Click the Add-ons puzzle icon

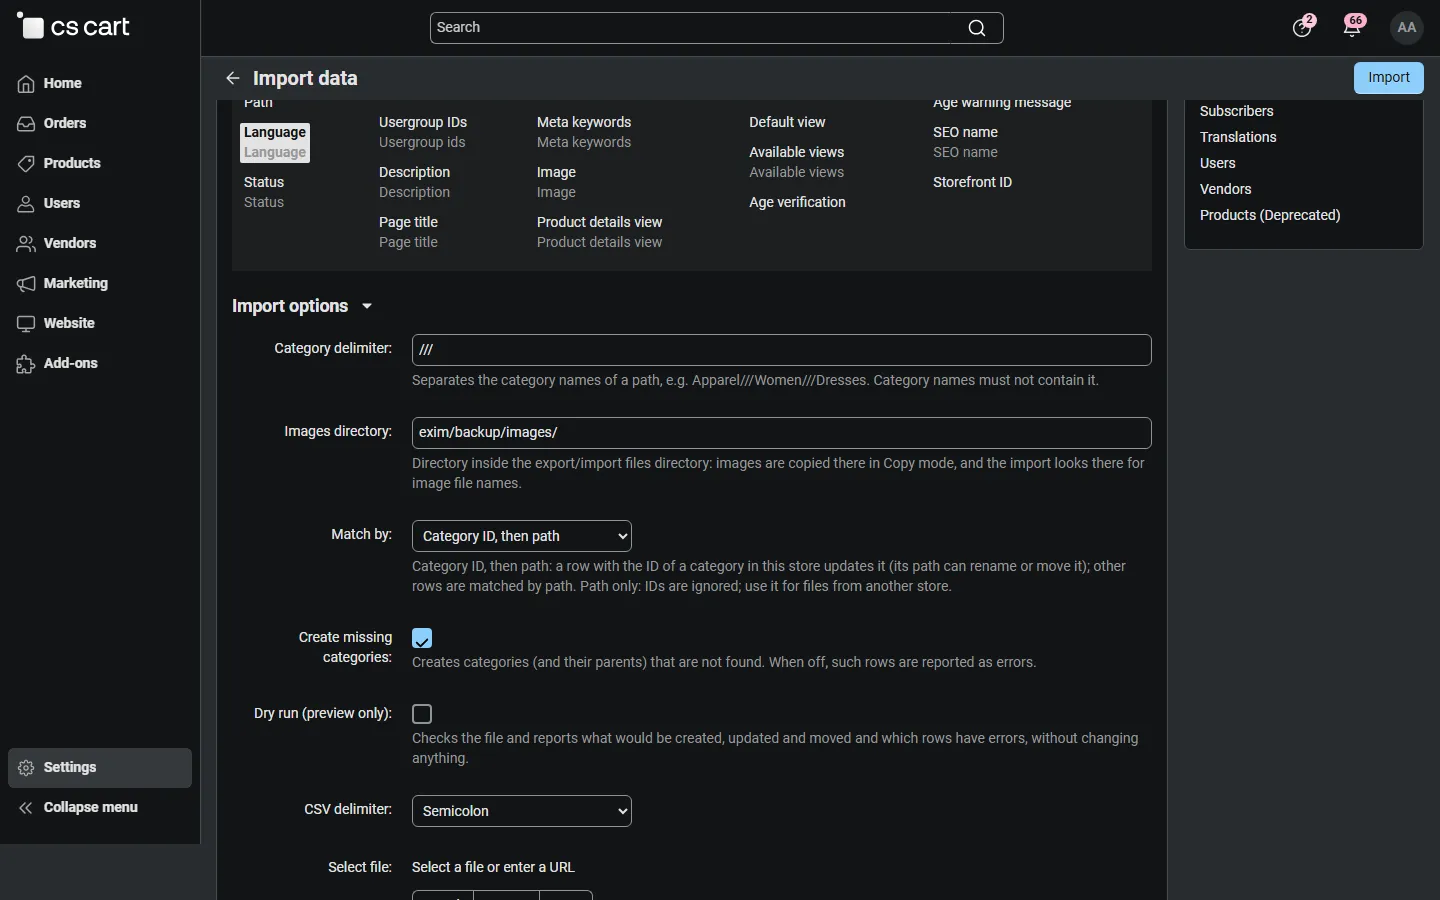pos(26,364)
